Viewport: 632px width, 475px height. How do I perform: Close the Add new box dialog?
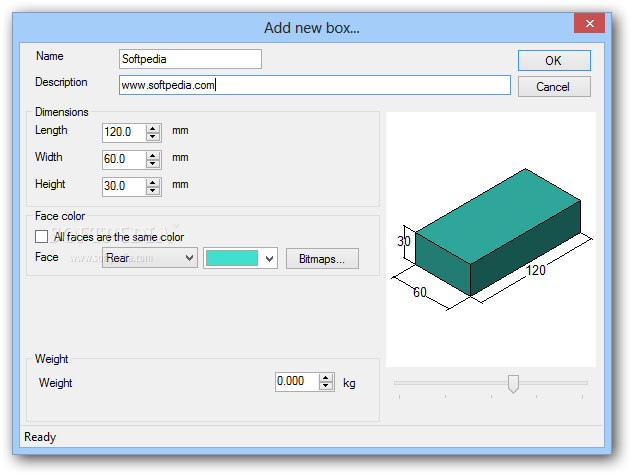click(589, 23)
